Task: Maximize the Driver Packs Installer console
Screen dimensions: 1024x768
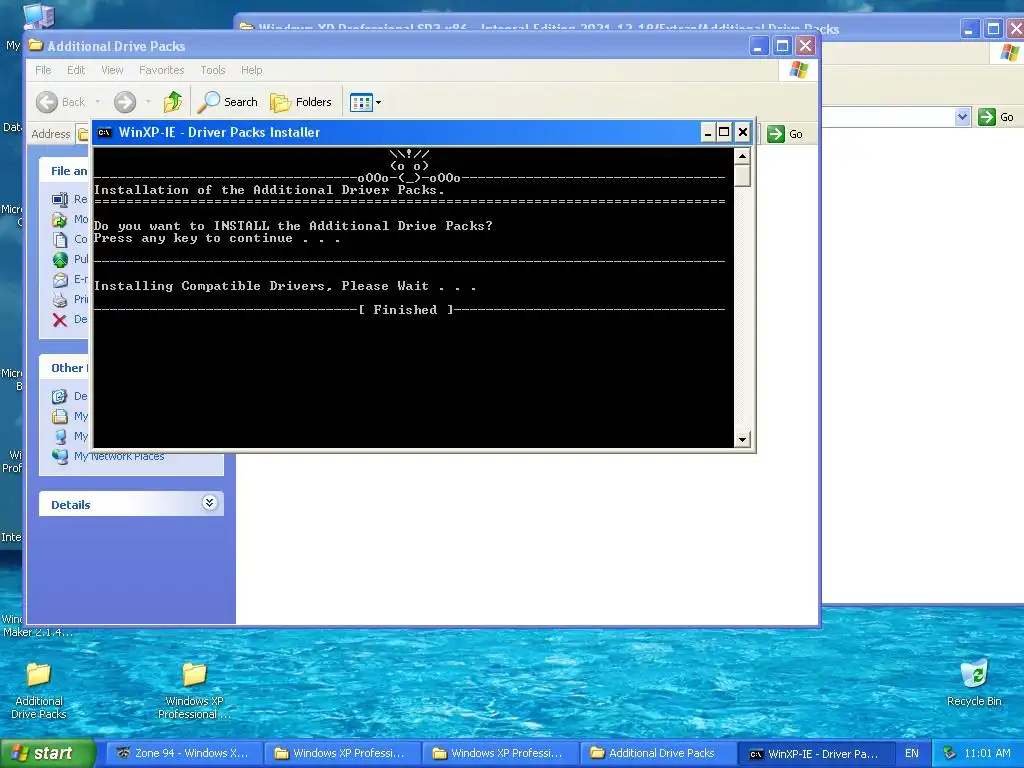Action: 724,133
